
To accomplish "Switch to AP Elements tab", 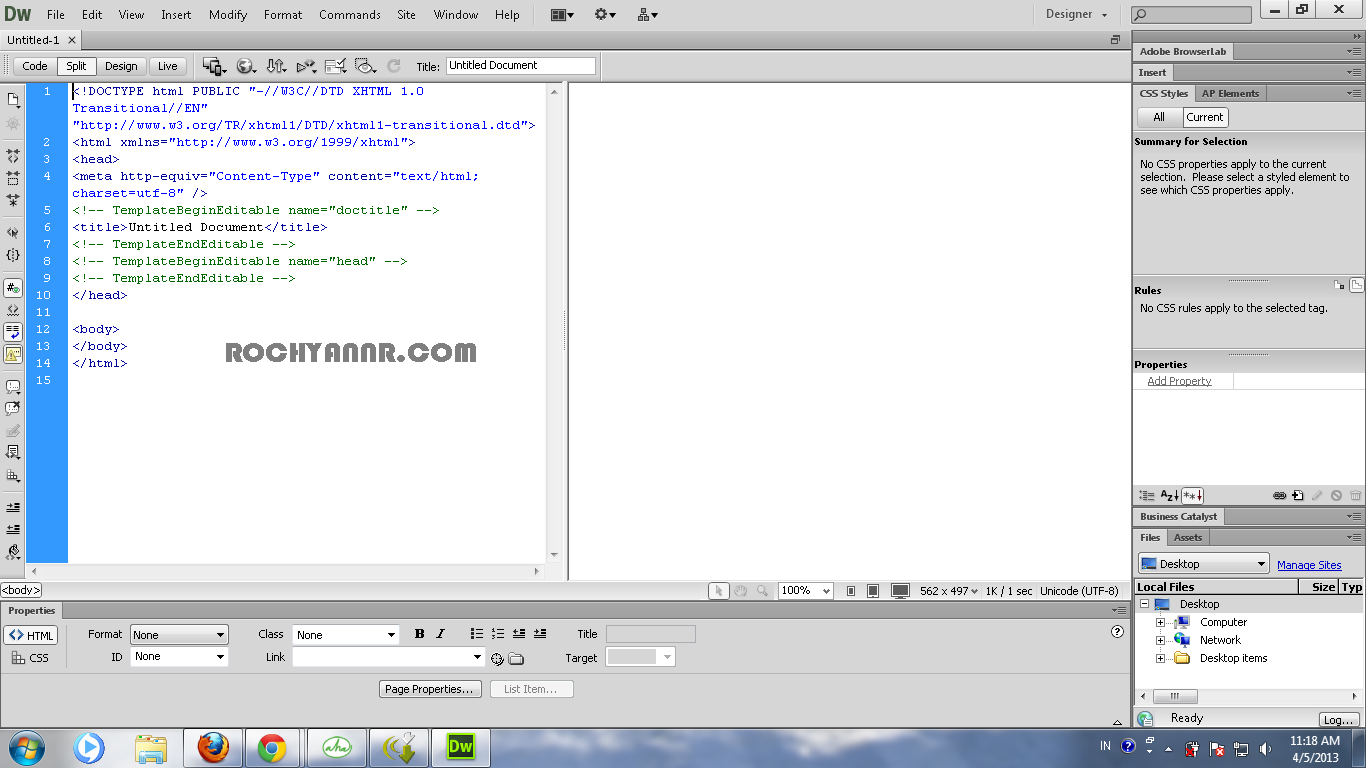I will pos(1231,93).
